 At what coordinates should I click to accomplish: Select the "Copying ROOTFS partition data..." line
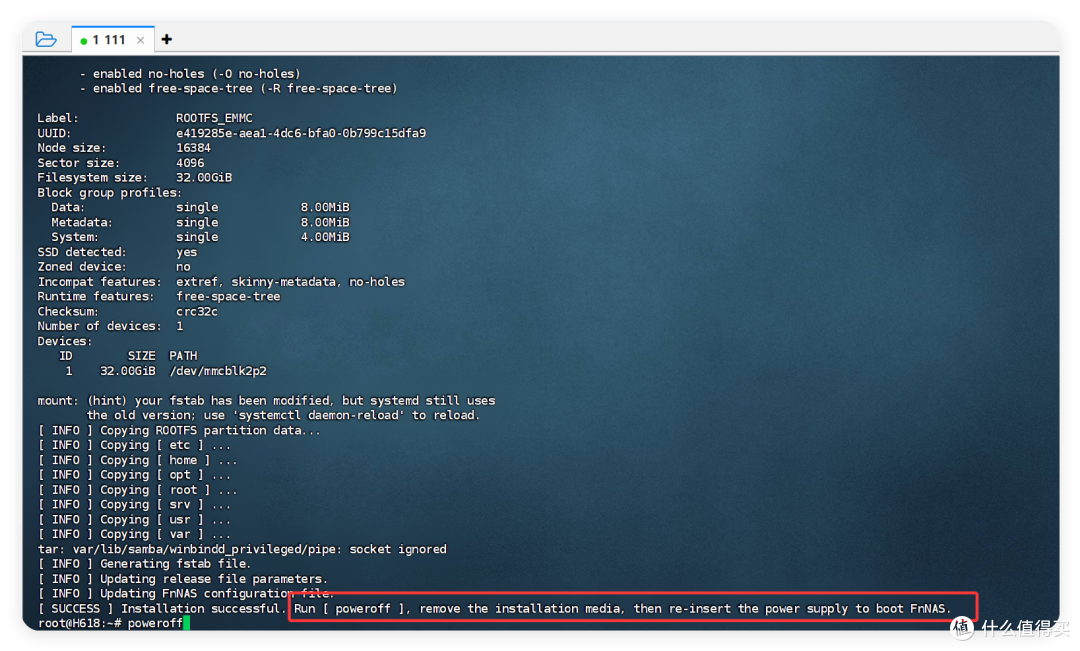pos(179,430)
